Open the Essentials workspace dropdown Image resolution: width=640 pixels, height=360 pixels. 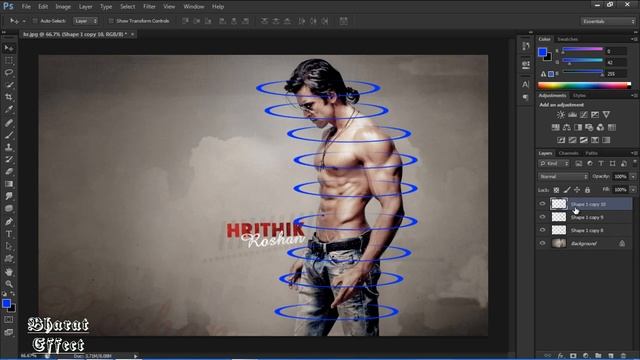click(x=608, y=21)
